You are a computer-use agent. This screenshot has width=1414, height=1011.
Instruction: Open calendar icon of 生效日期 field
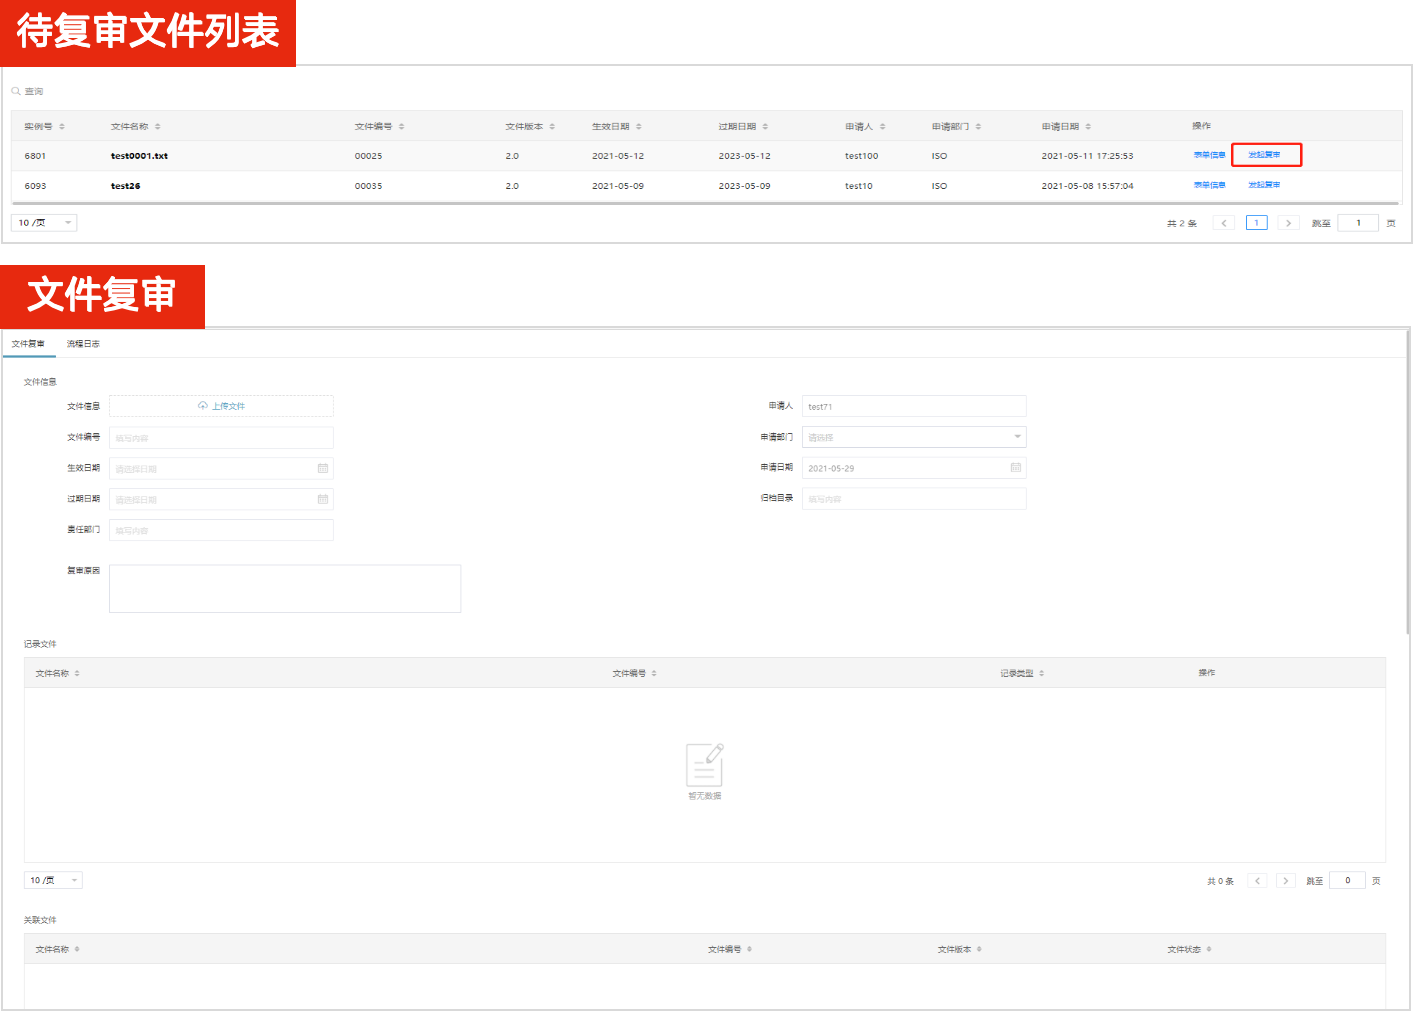[x=323, y=468]
